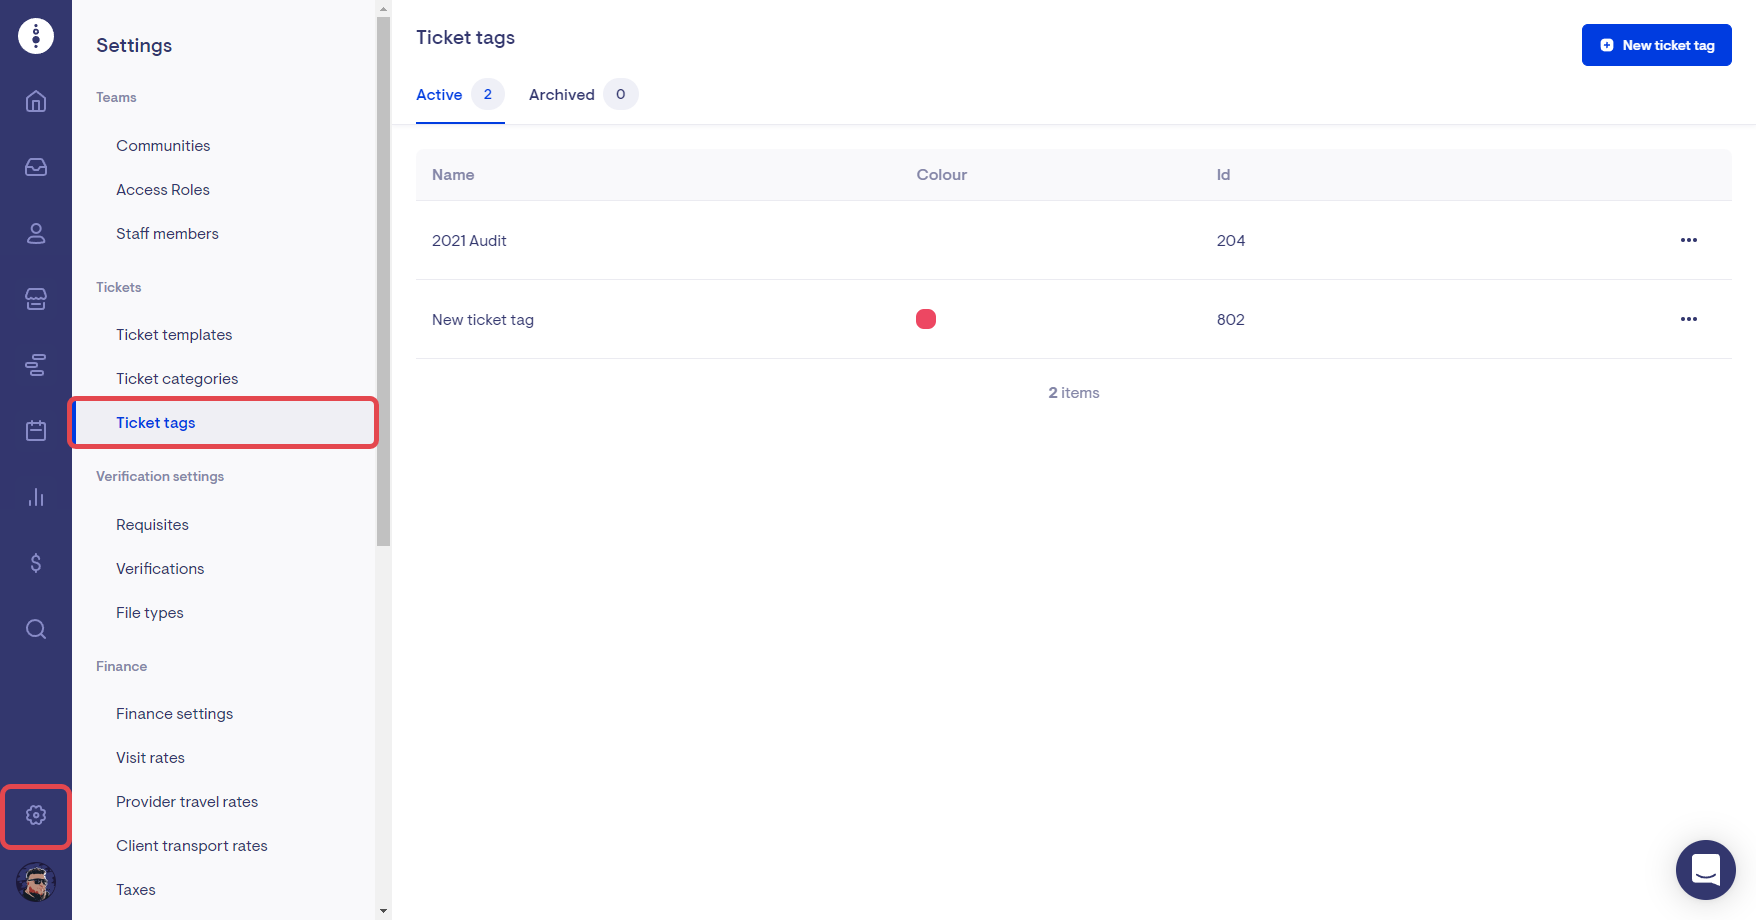The height and width of the screenshot is (920, 1756).
Task: Open the calendar icon in sidebar
Action: click(x=36, y=431)
